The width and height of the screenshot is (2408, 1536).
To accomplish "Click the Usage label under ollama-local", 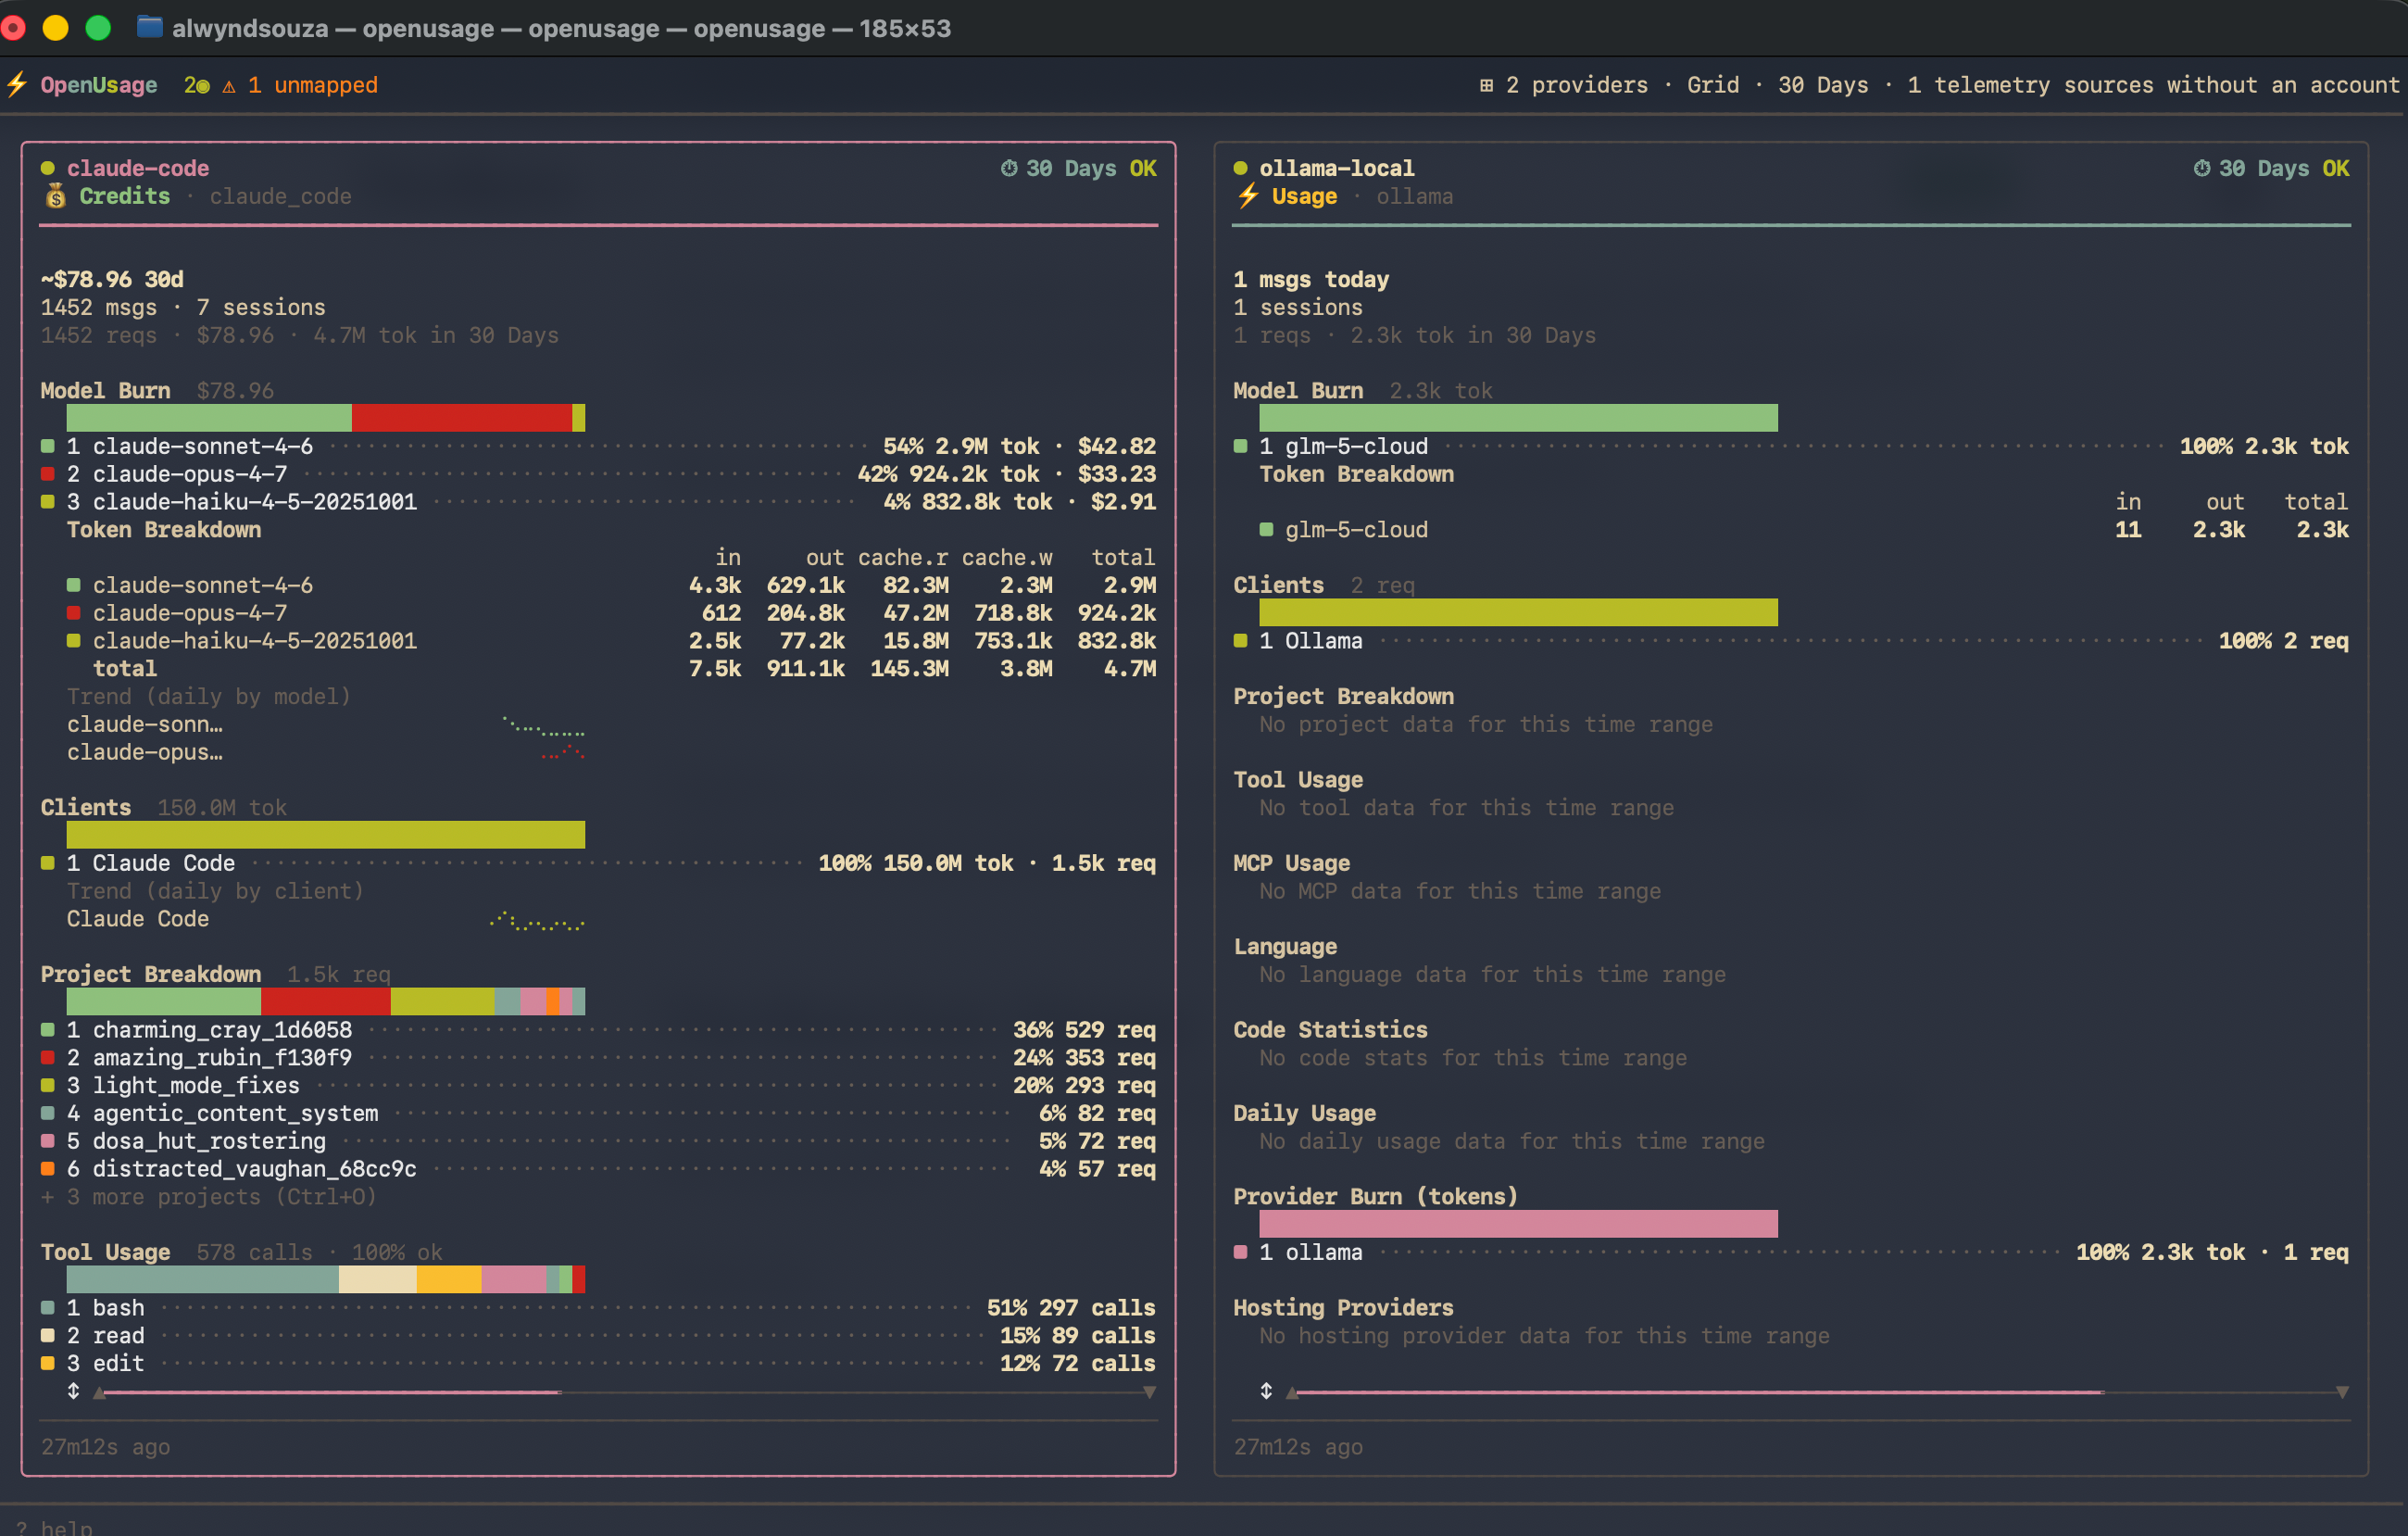I will [1304, 196].
